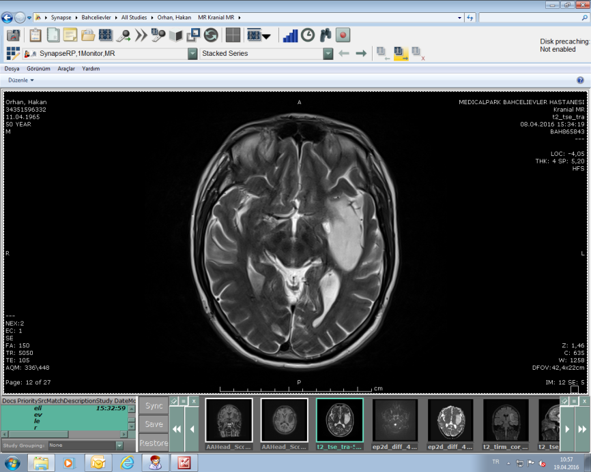Click the chart report icon at the toolbar start
591x472 pixels.
tap(13, 35)
